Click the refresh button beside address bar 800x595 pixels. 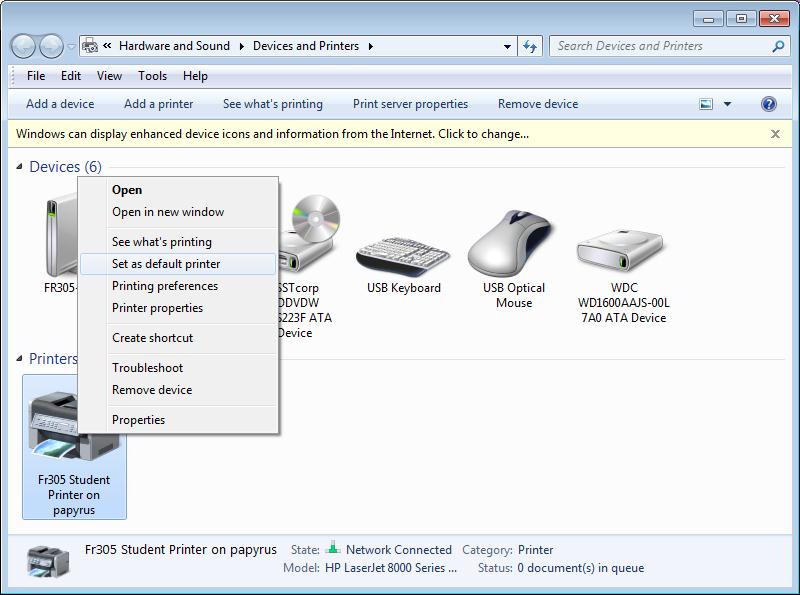(x=530, y=46)
